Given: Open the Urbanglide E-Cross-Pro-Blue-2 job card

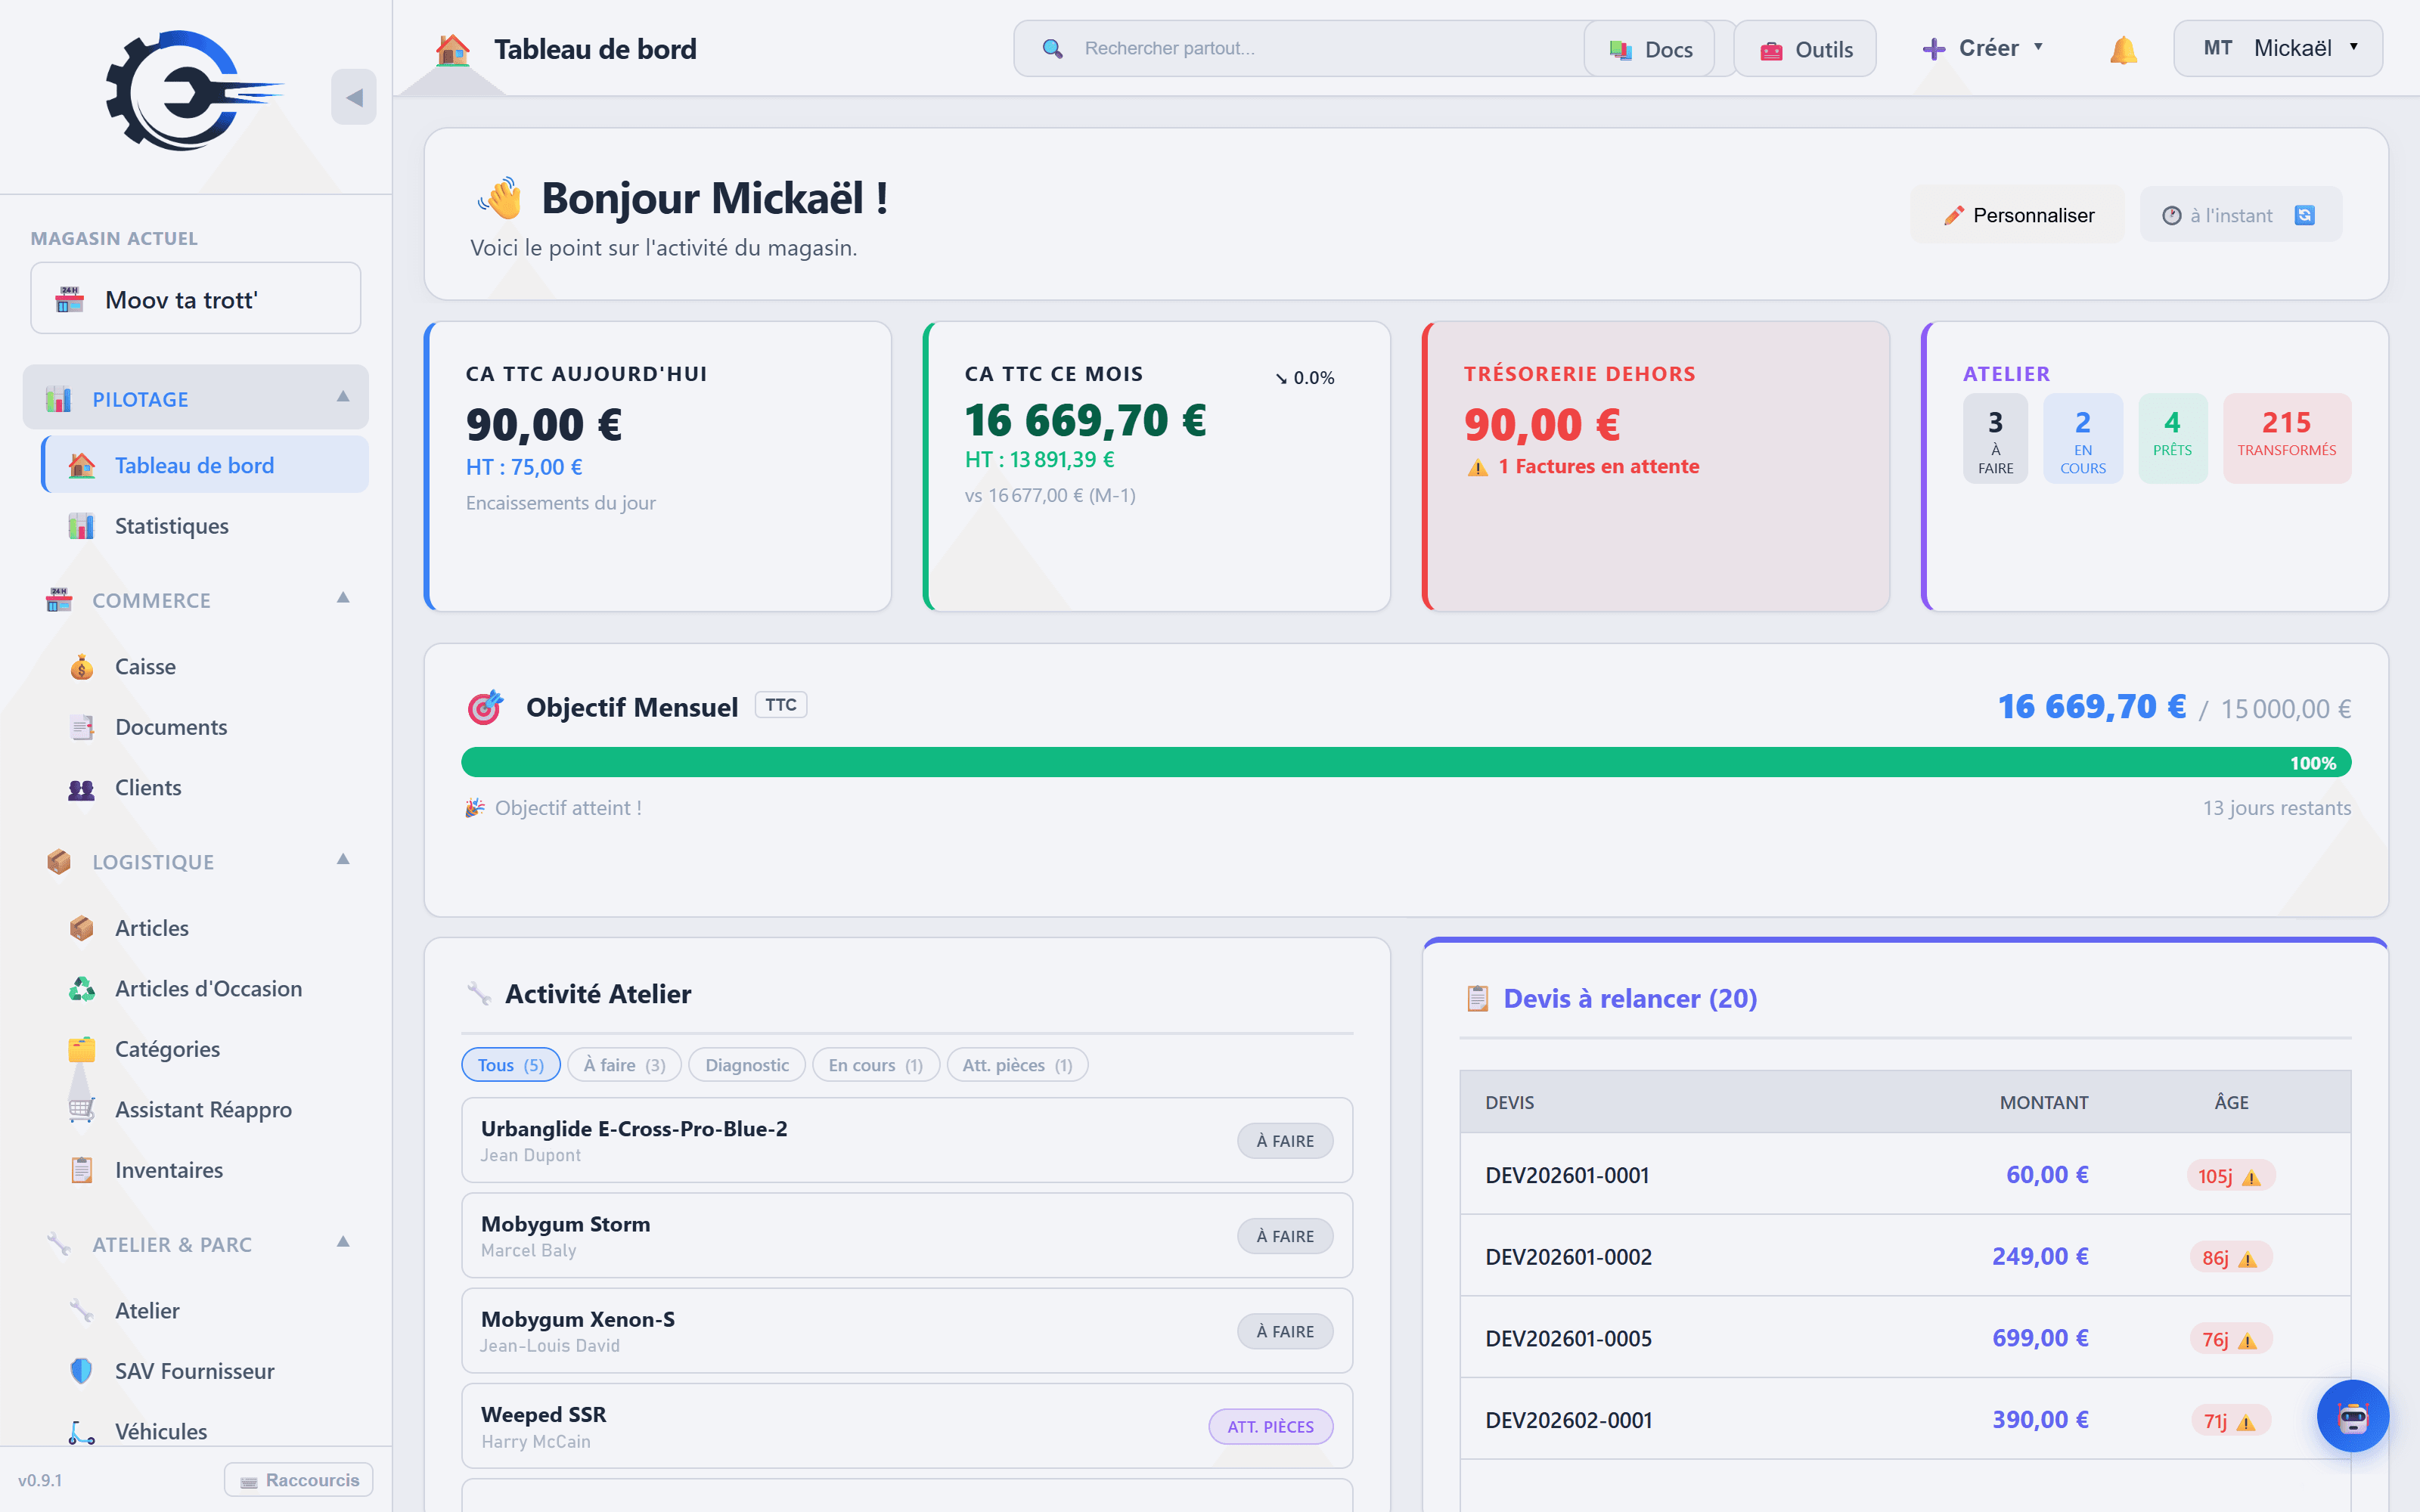Looking at the screenshot, I should coord(907,1141).
